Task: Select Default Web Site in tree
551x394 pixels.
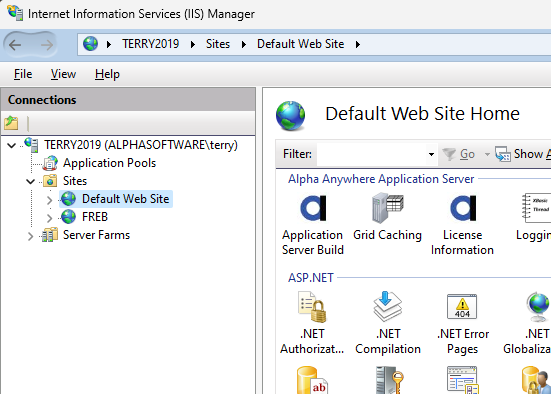Action: click(x=125, y=199)
